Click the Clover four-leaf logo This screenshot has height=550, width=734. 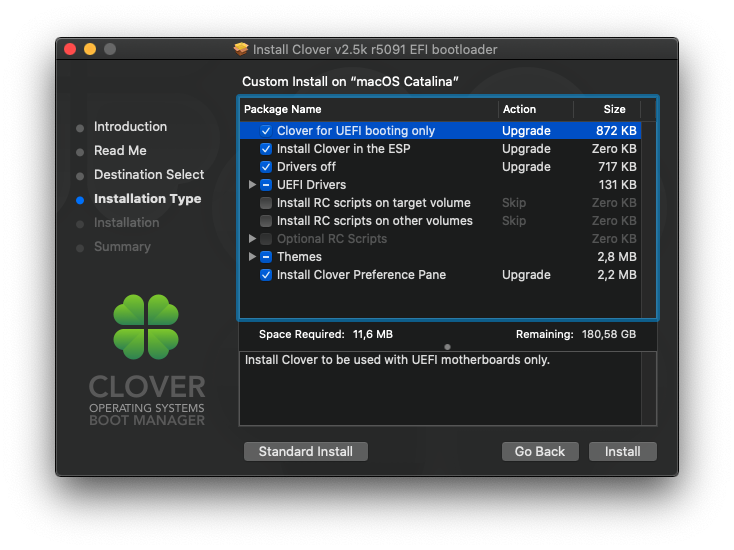[x=146, y=327]
